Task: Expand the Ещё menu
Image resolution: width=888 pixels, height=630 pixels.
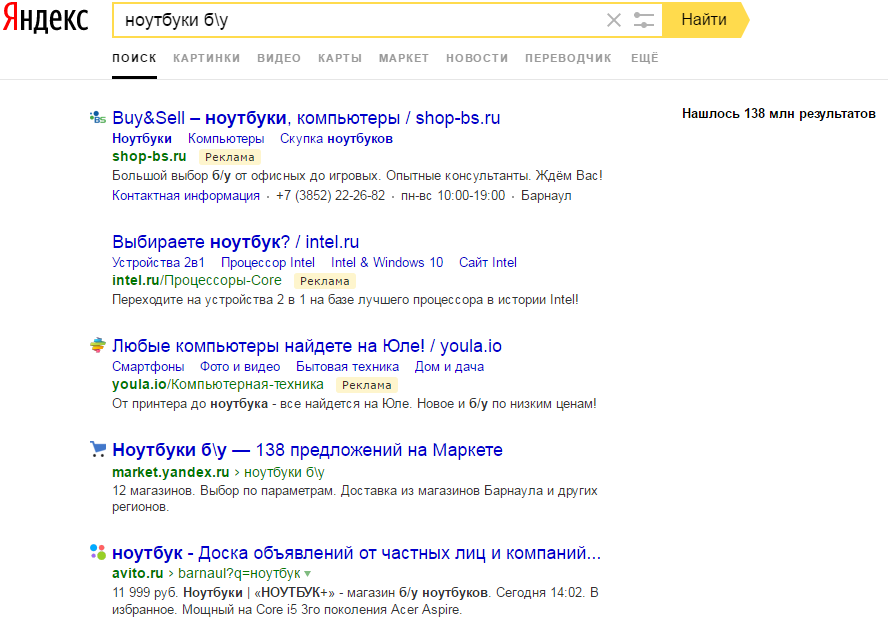Action: pos(644,58)
